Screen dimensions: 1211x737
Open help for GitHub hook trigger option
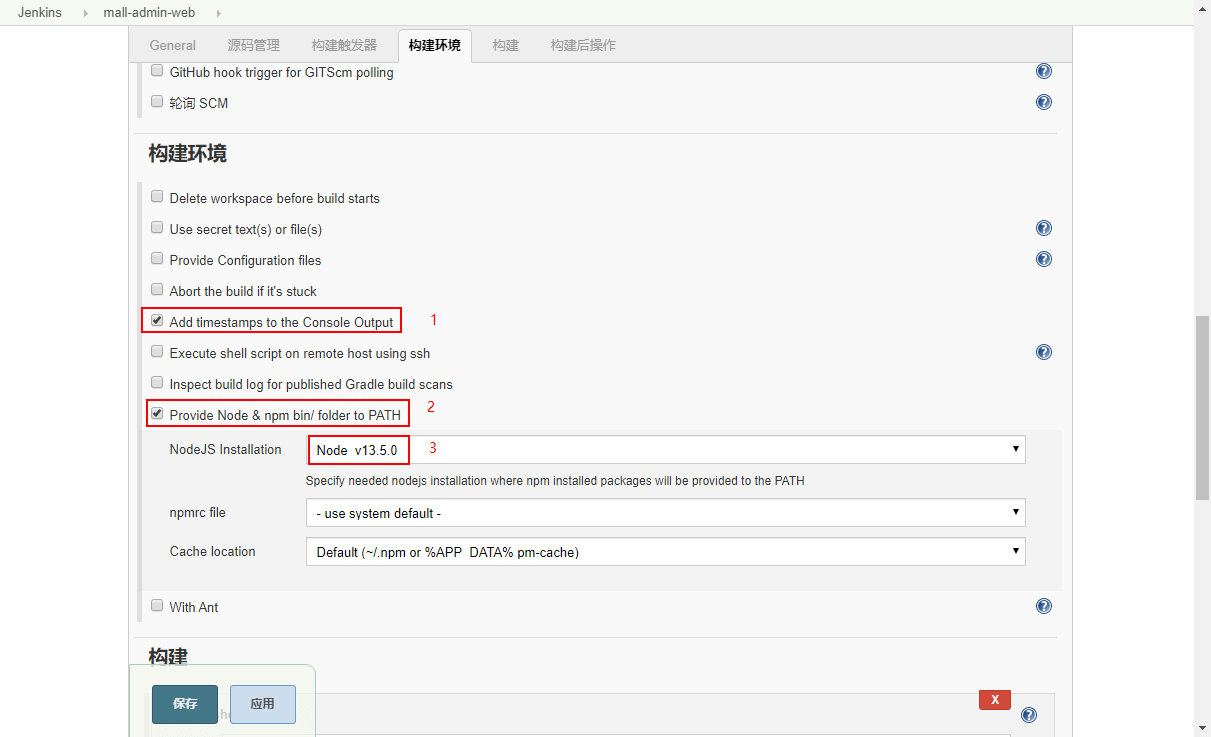point(1044,71)
